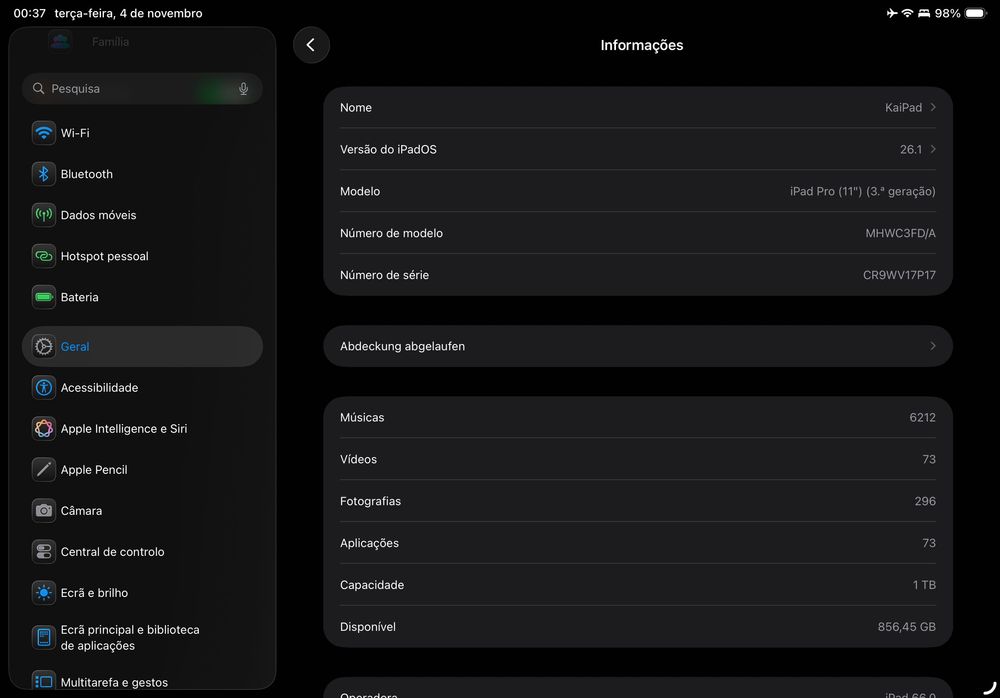
Task: Open Ecrã principal e biblioteca icon
Action: pos(43,637)
